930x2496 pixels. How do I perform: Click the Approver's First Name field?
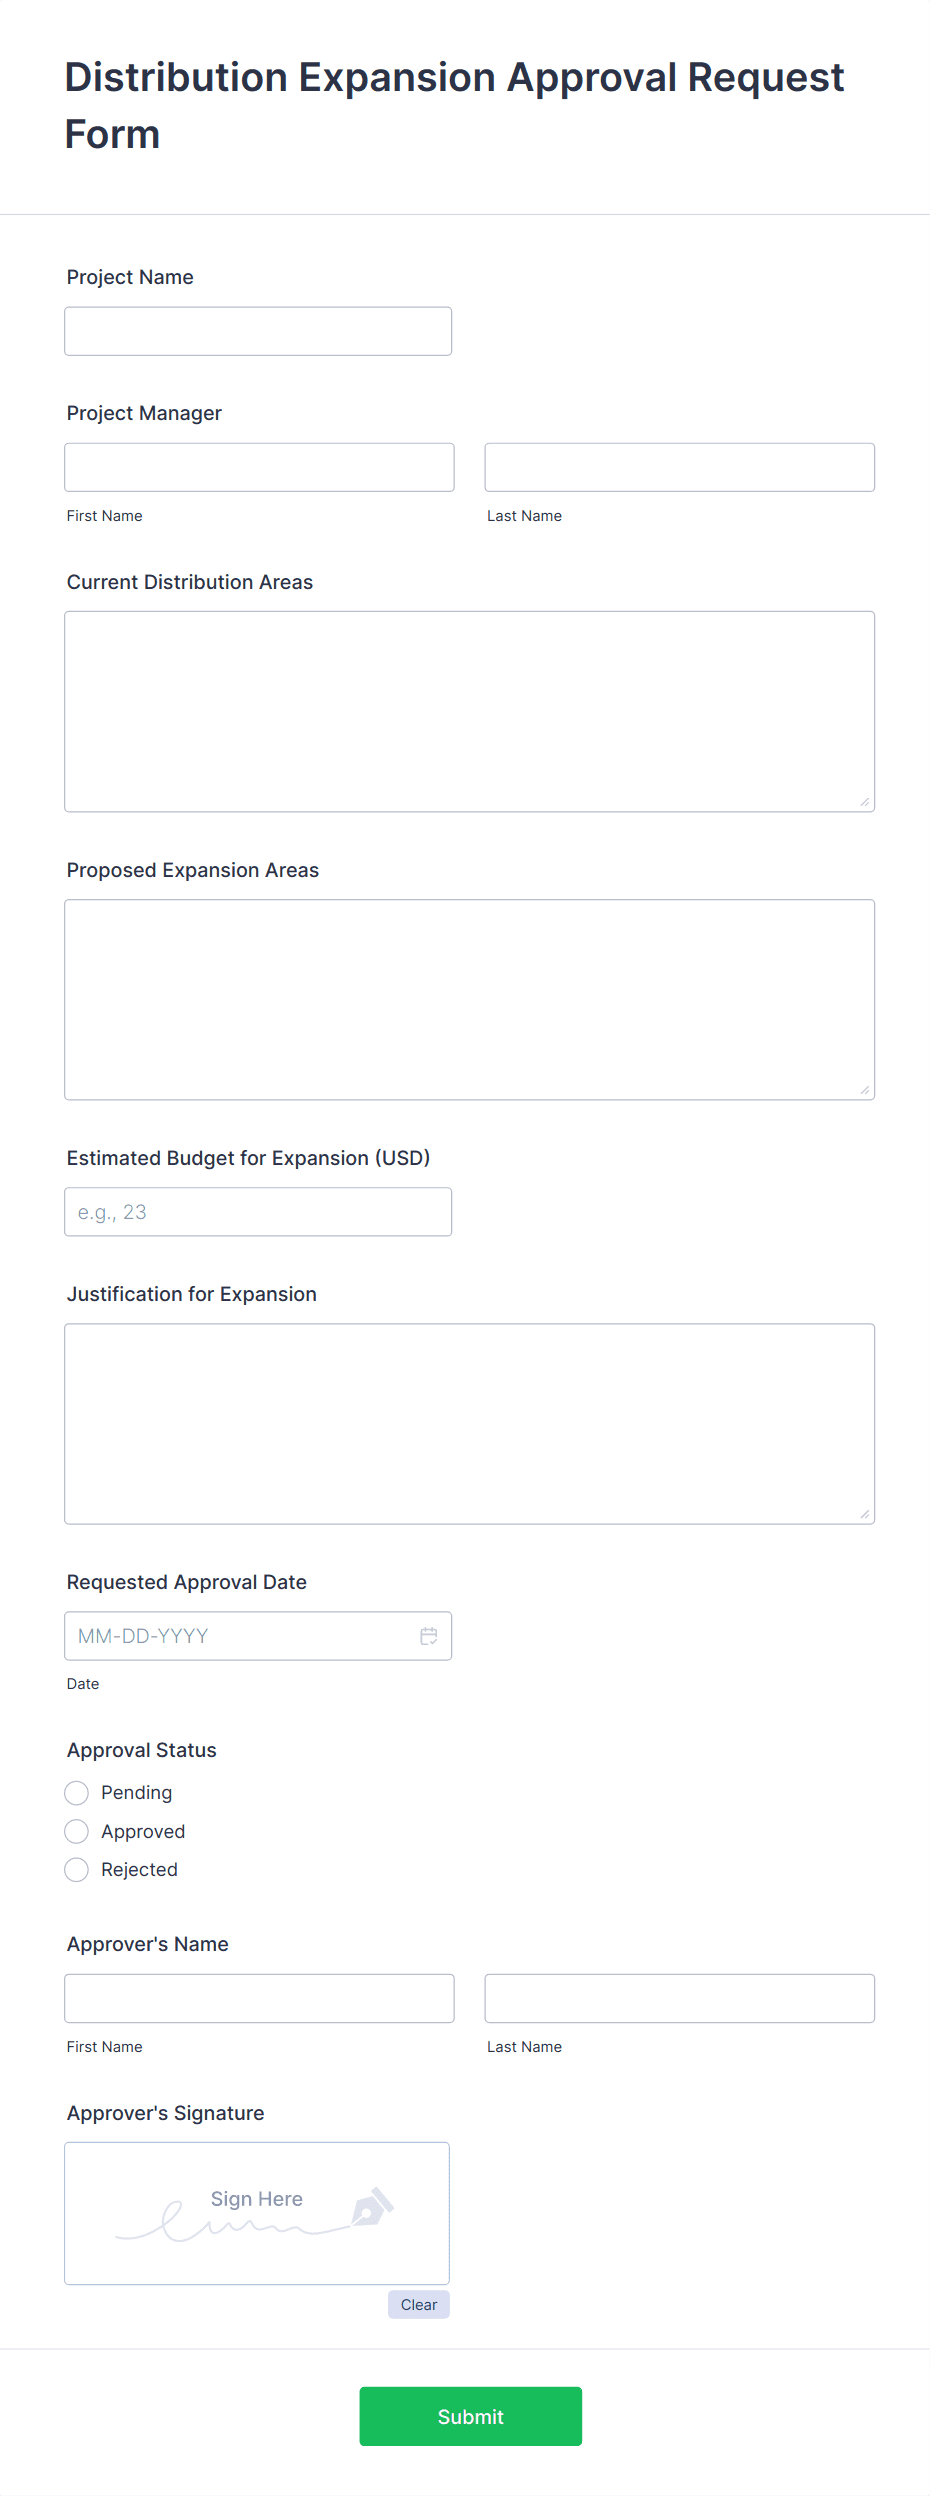258,1997
